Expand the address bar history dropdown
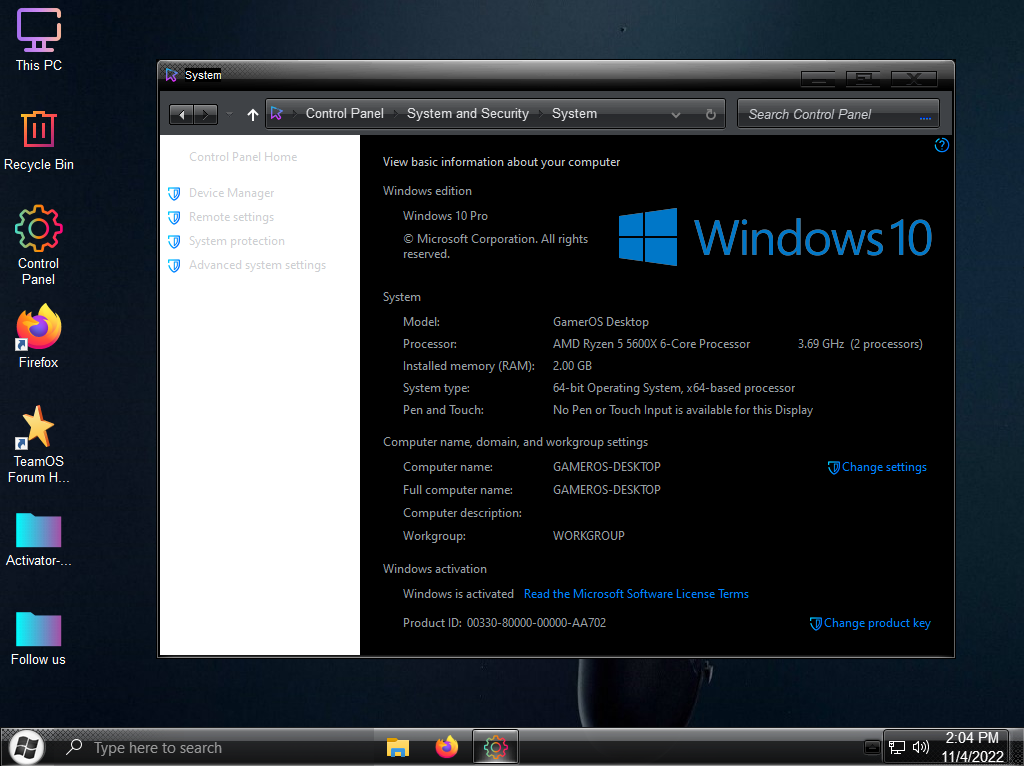Viewport: 1024px width, 766px height. [x=676, y=114]
